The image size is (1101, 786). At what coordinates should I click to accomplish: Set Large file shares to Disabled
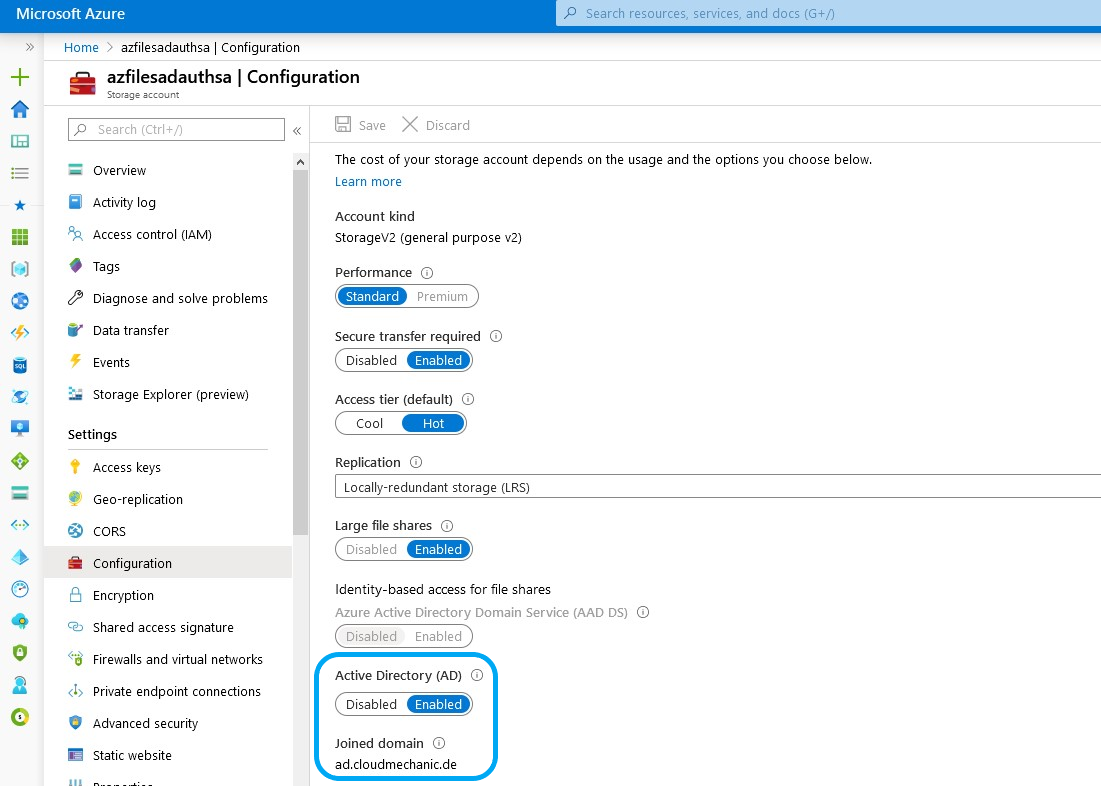click(x=371, y=549)
